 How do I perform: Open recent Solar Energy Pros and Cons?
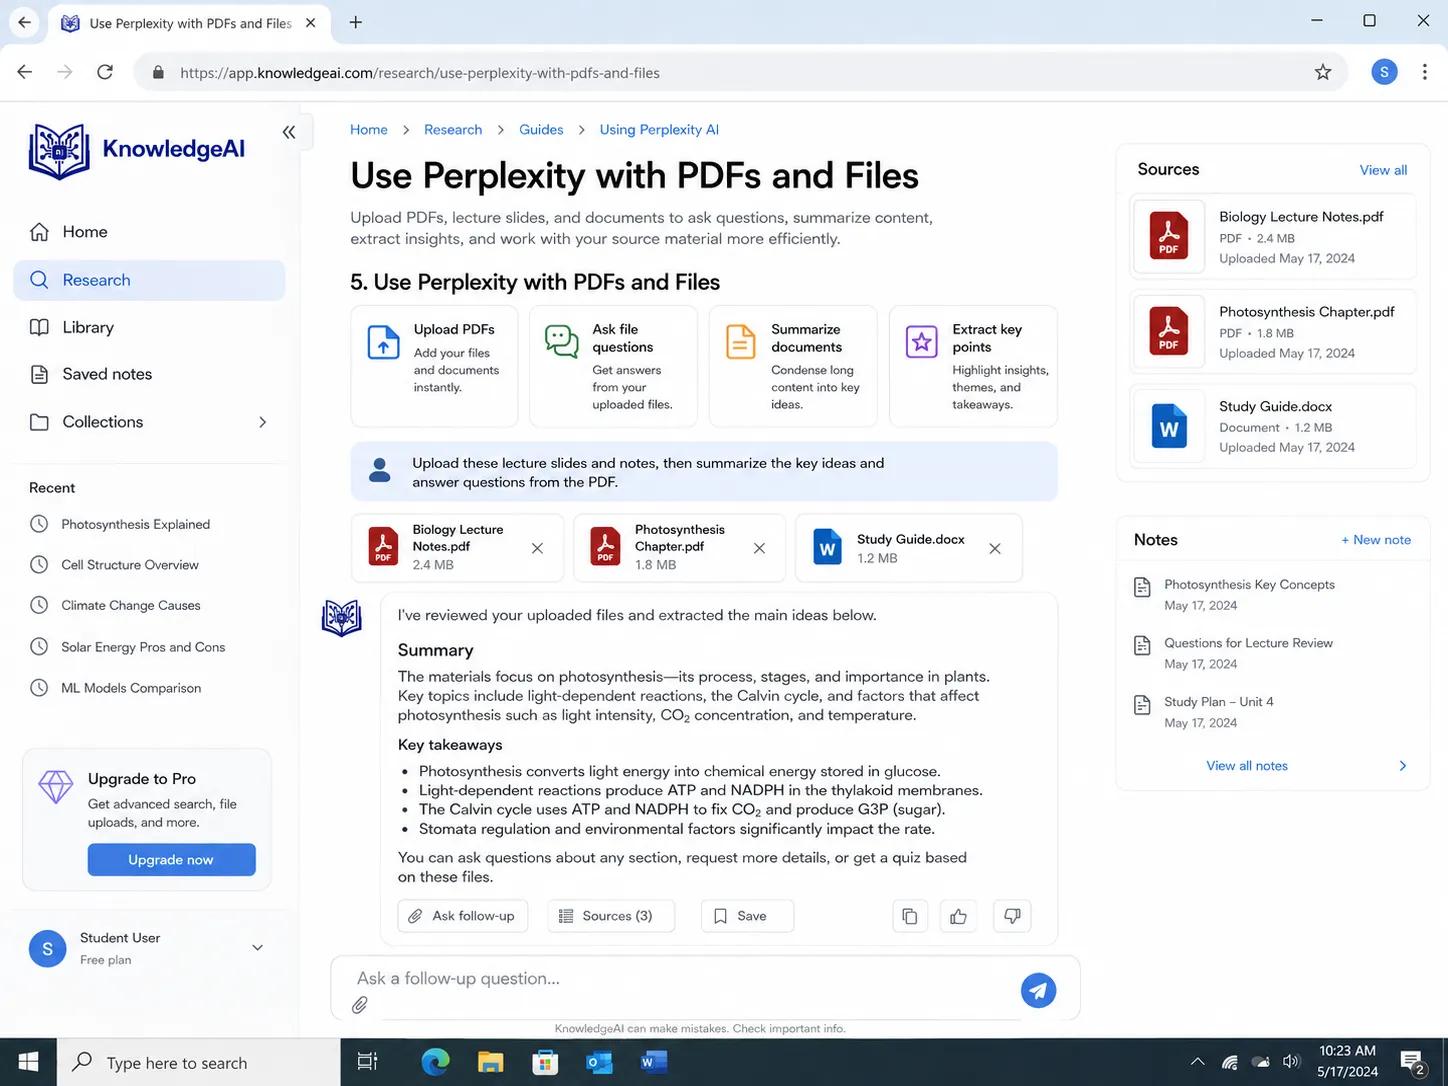143,647
